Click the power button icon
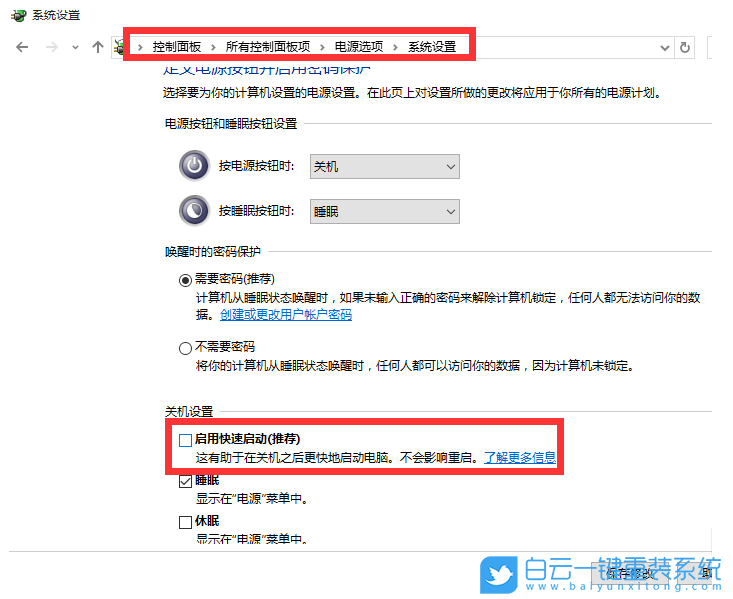The image size is (733, 599). pyautogui.click(x=194, y=166)
